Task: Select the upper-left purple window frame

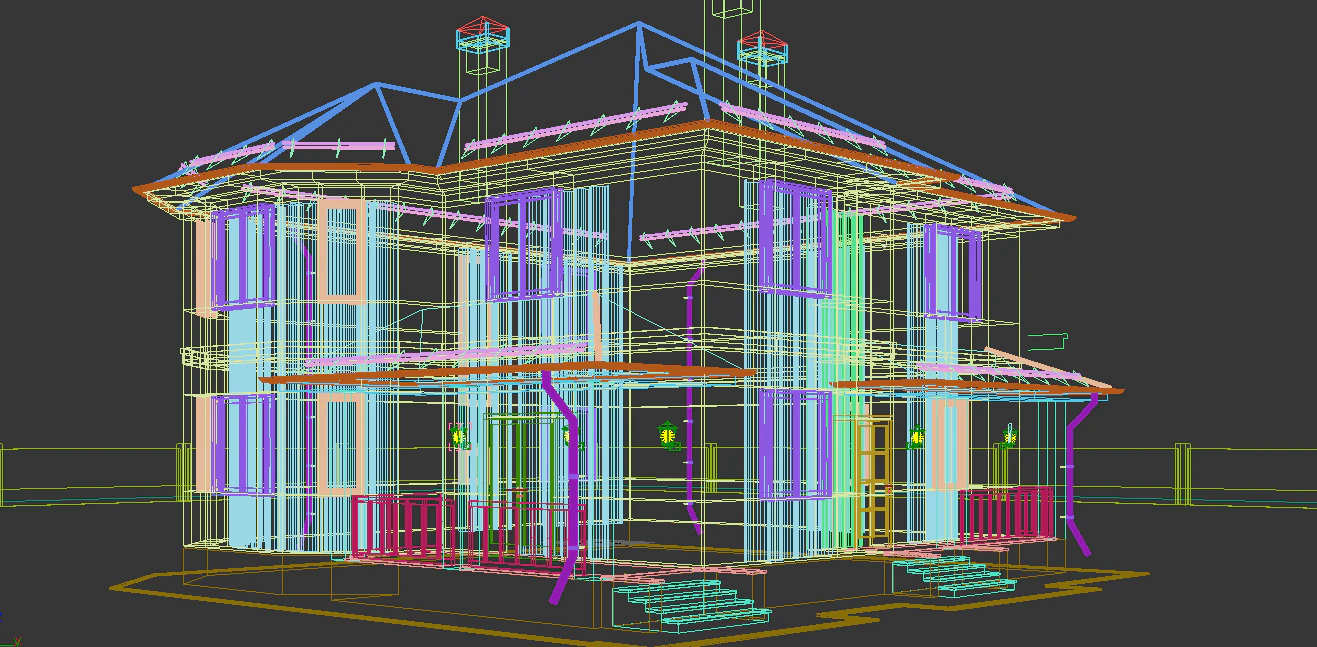Action: (244, 256)
